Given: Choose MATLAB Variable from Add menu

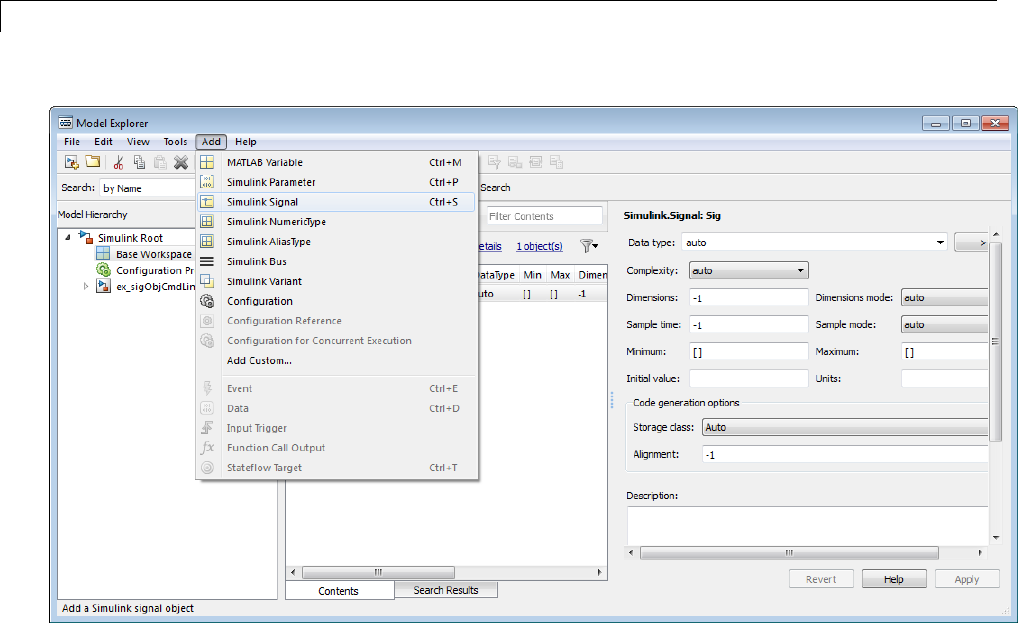Looking at the screenshot, I should 336,162.
